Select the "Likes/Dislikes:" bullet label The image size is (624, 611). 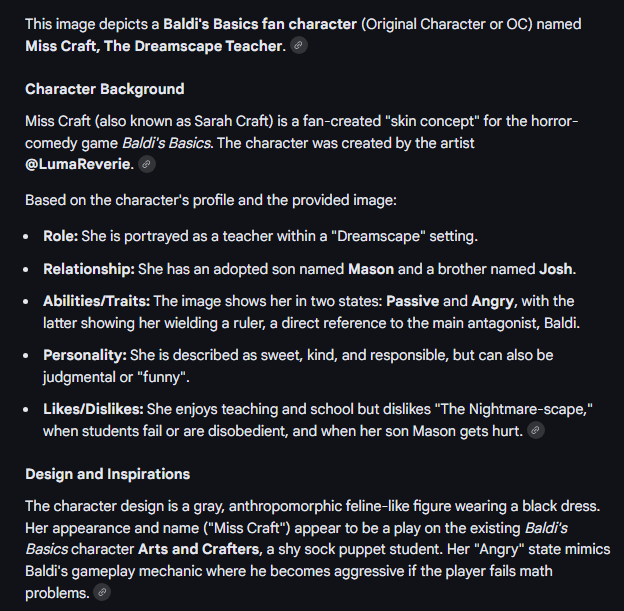[x=93, y=409]
